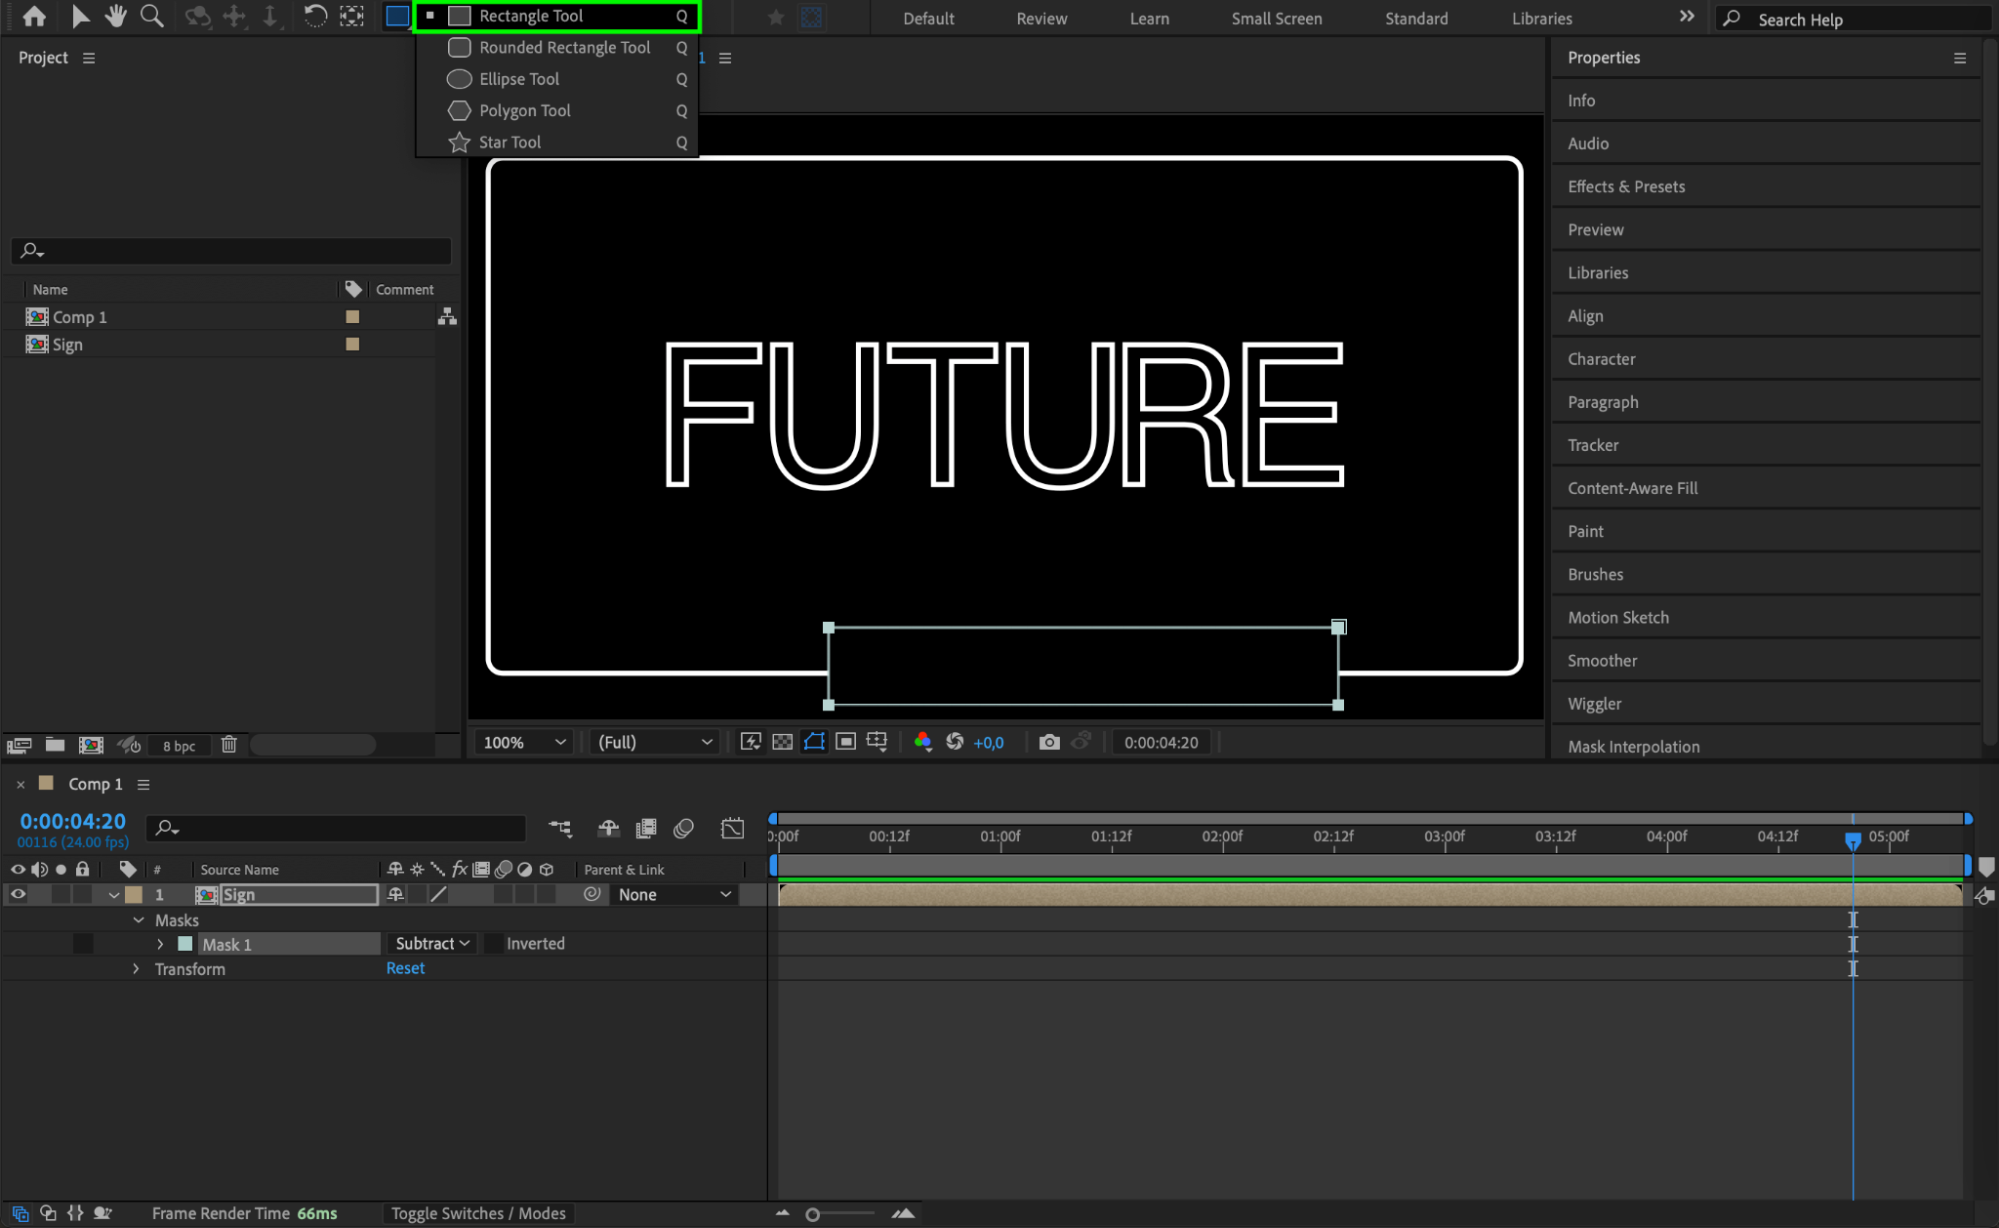The image size is (1999, 1228).
Task: Toggle Region of Interest
Action: 845,741
